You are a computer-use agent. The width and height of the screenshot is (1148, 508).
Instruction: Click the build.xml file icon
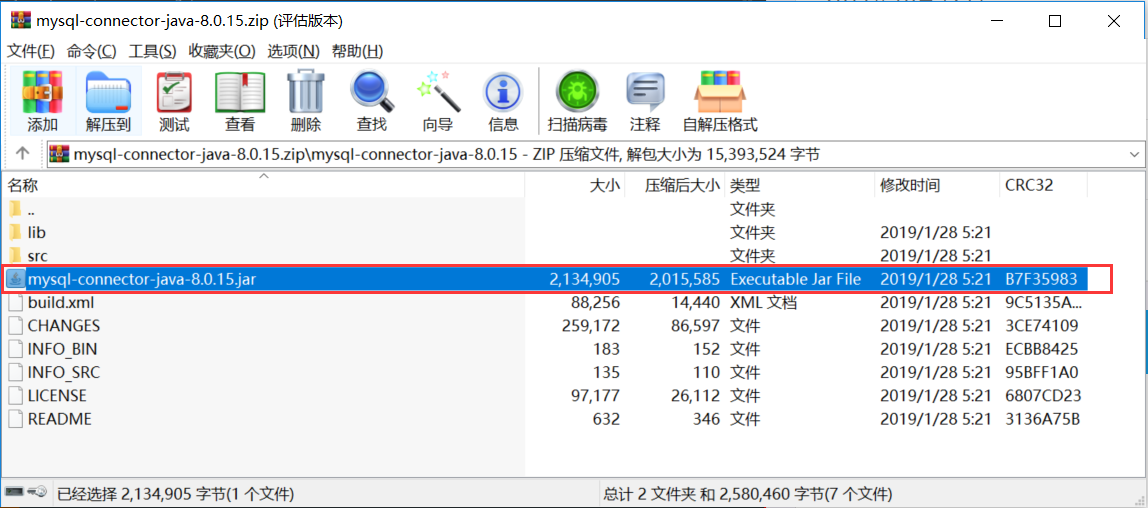[15, 302]
